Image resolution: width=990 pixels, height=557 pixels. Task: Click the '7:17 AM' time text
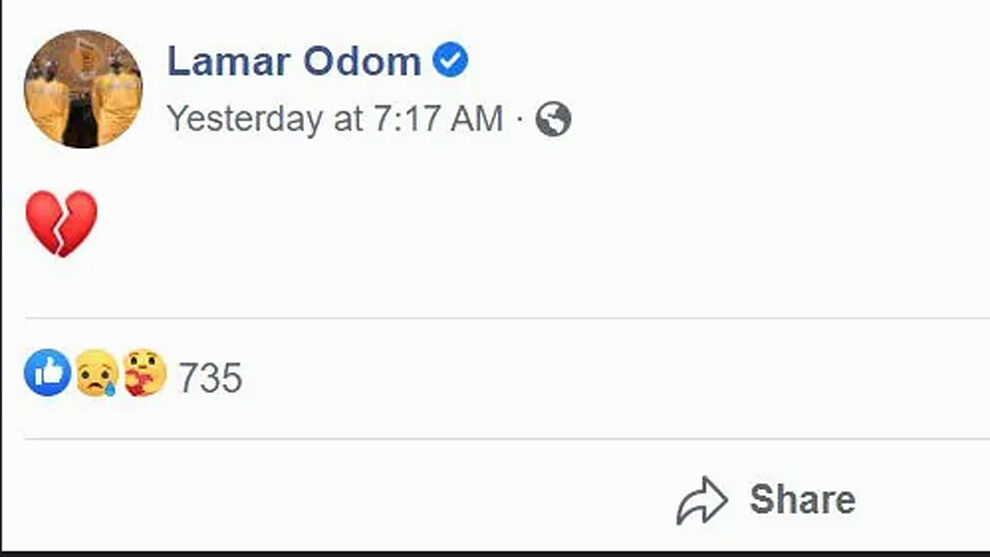point(436,120)
